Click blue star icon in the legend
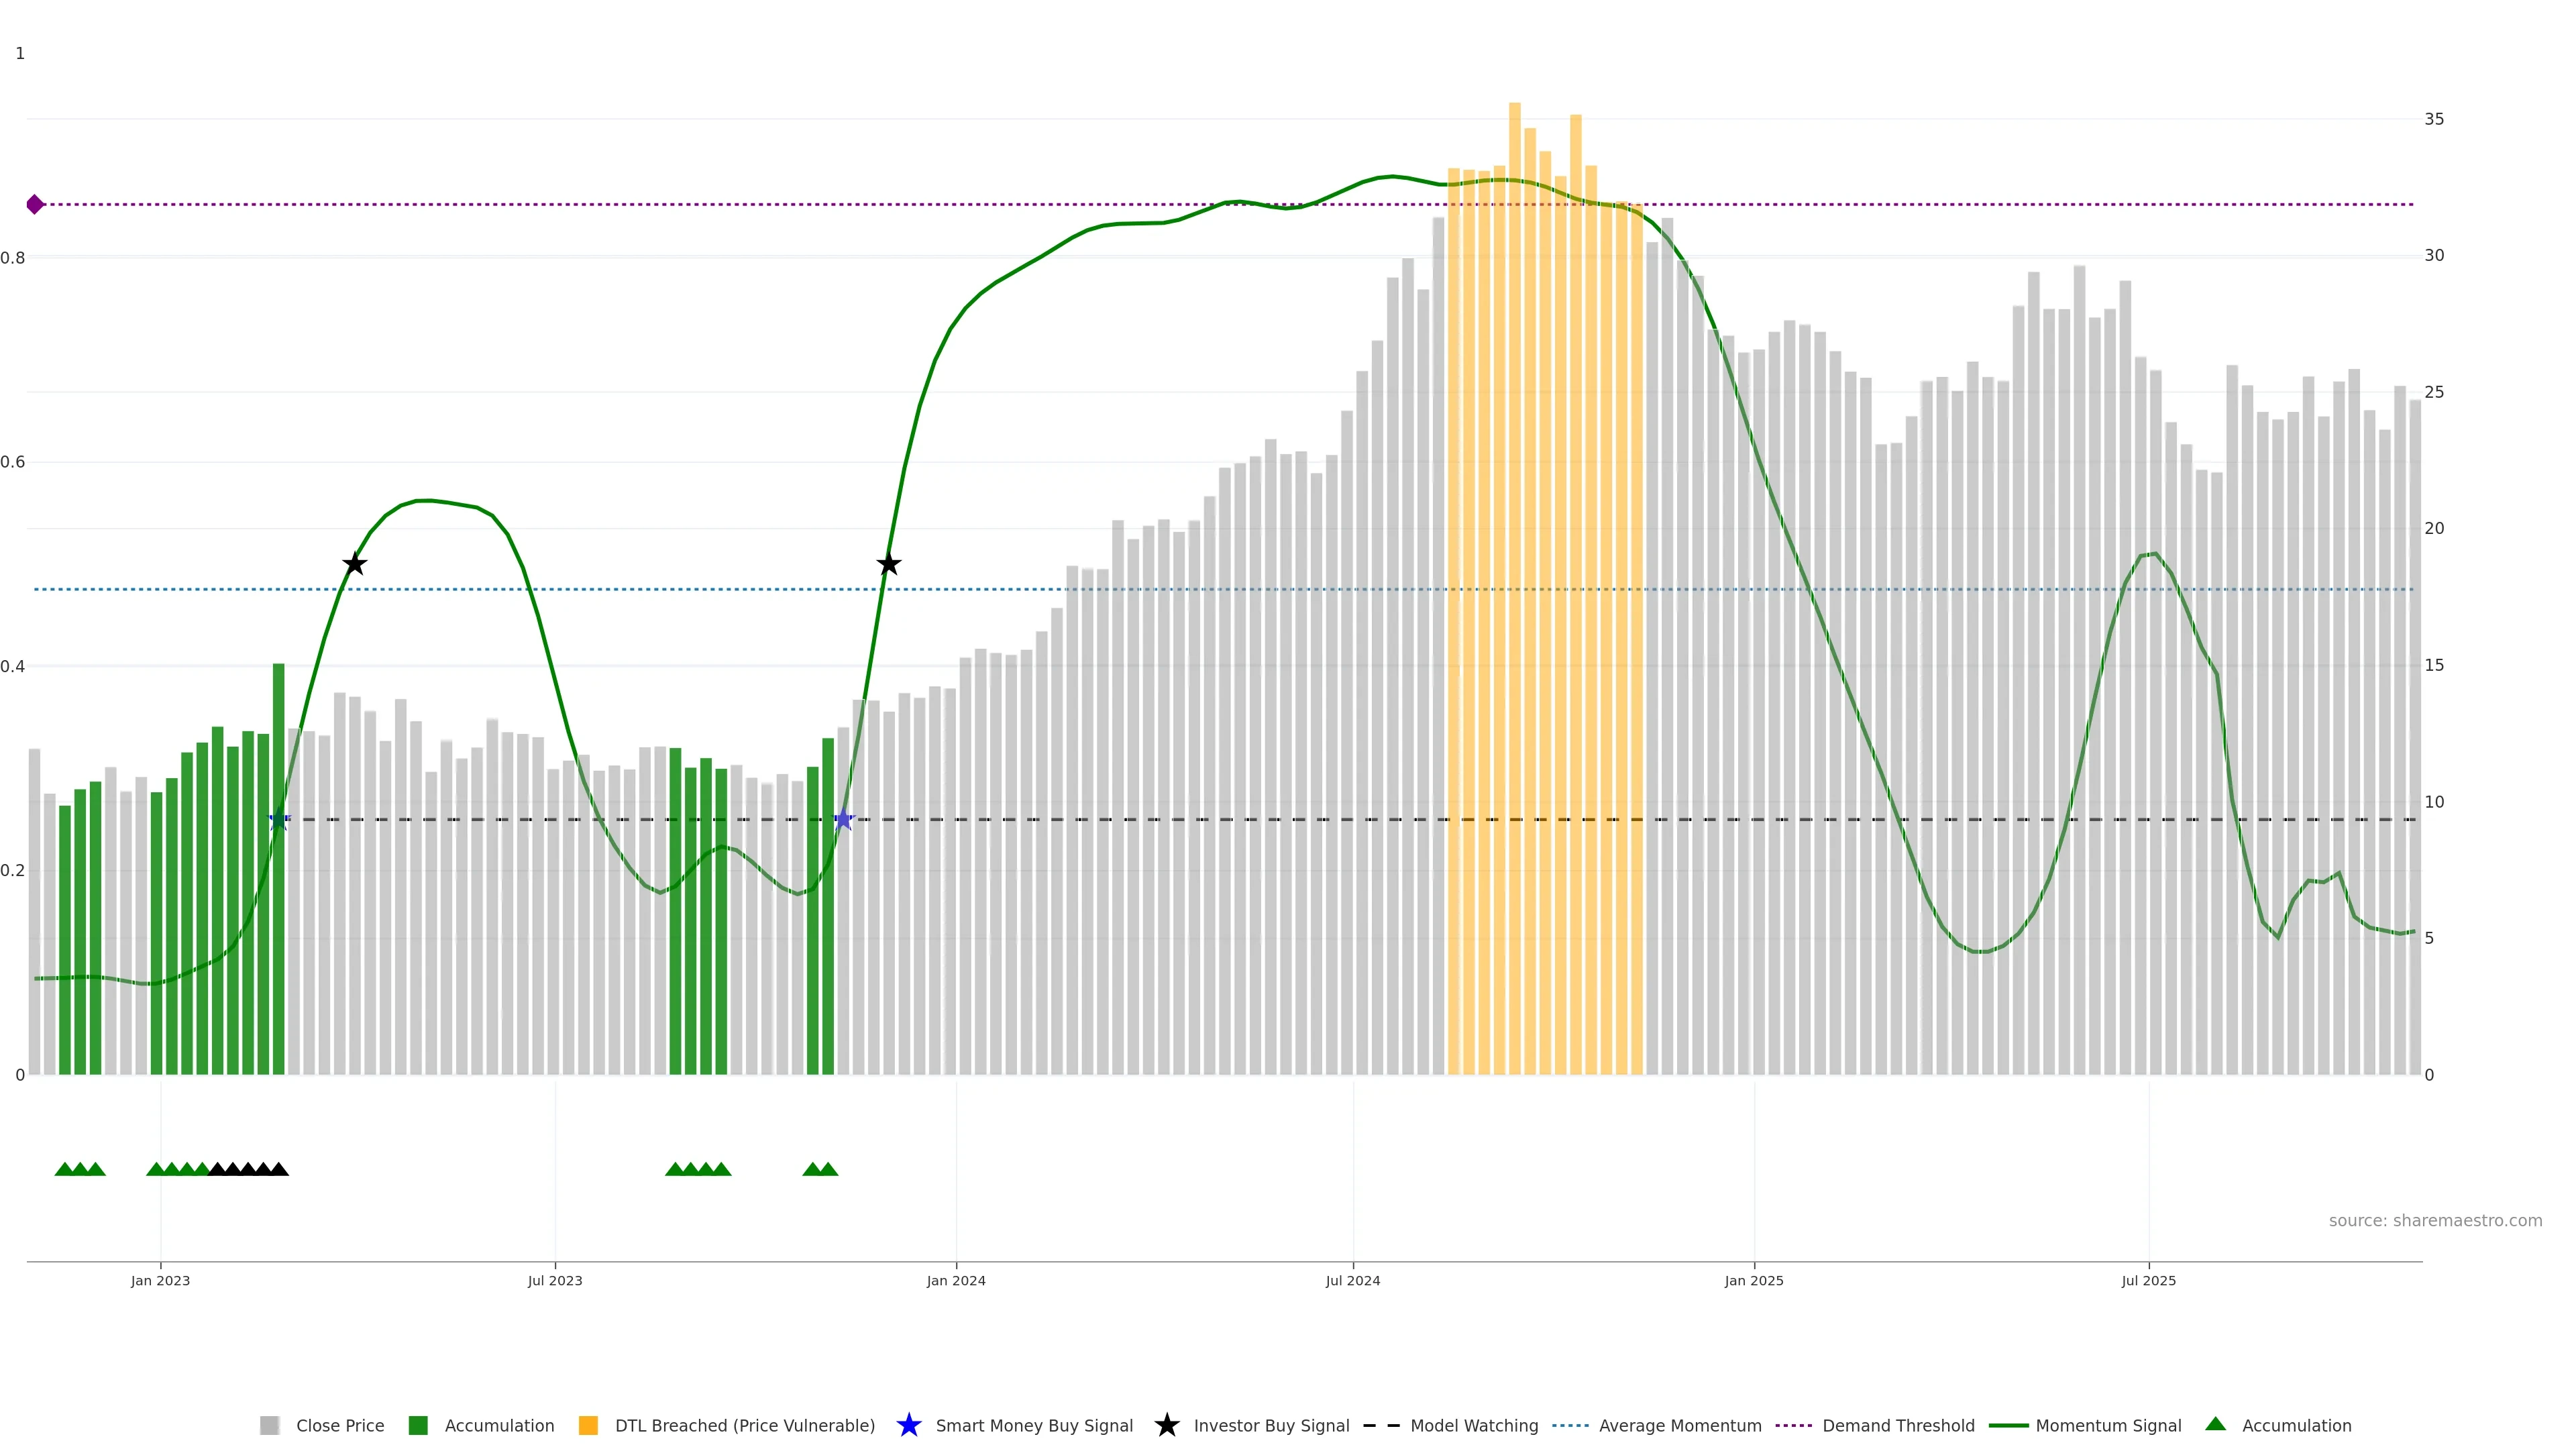Image resolution: width=2576 pixels, height=1449 pixels. coord(908,1425)
